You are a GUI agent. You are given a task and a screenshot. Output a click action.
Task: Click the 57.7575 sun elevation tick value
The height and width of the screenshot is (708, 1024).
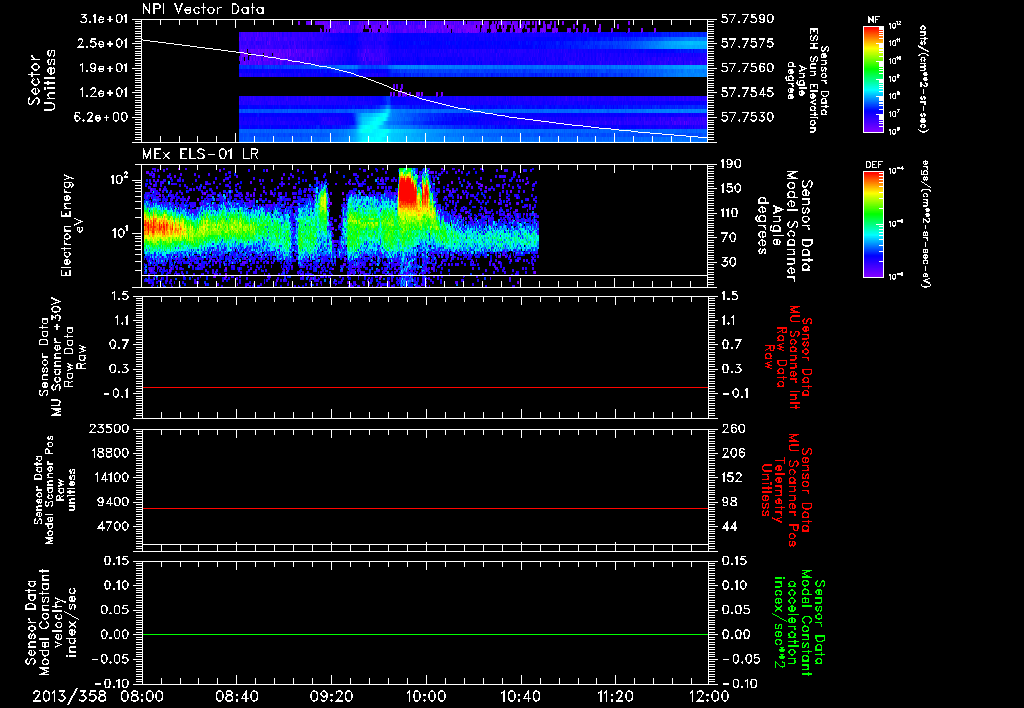(747, 43)
